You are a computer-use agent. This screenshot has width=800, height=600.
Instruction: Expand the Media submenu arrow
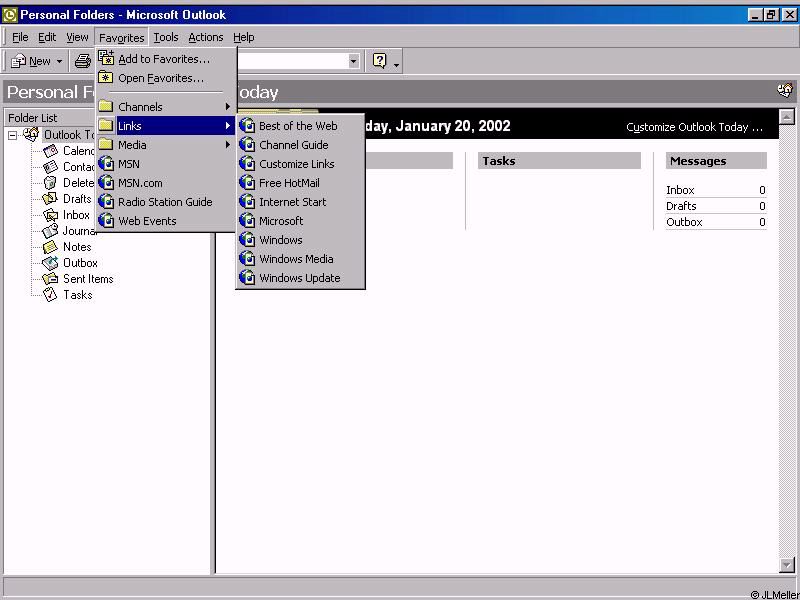tap(228, 145)
